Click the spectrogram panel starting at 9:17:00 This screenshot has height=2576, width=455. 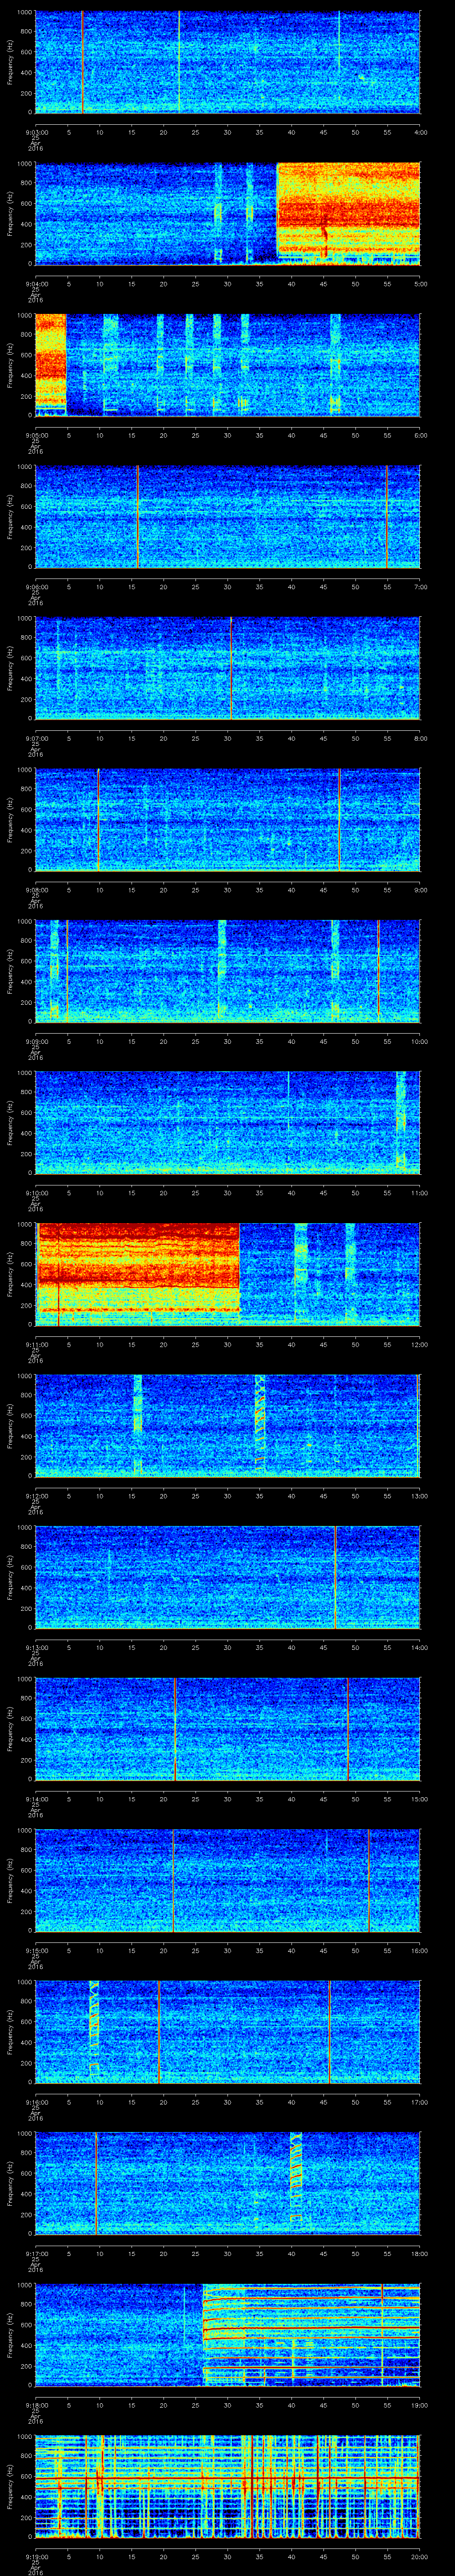227,2183
